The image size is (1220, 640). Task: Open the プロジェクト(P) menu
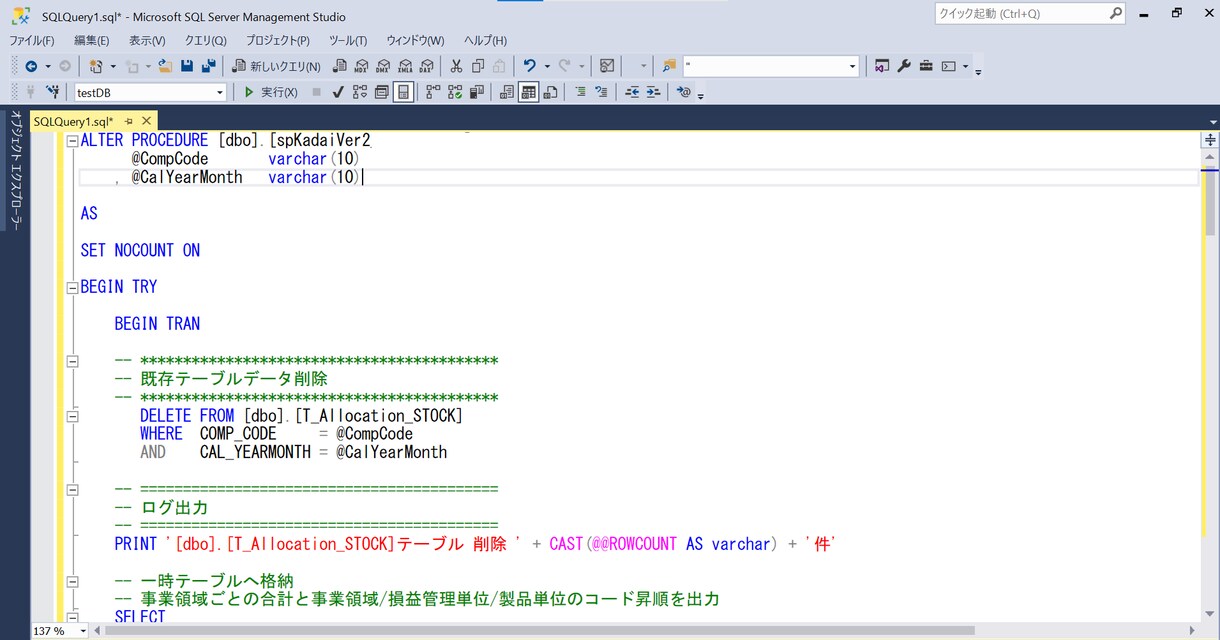coord(278,40)
